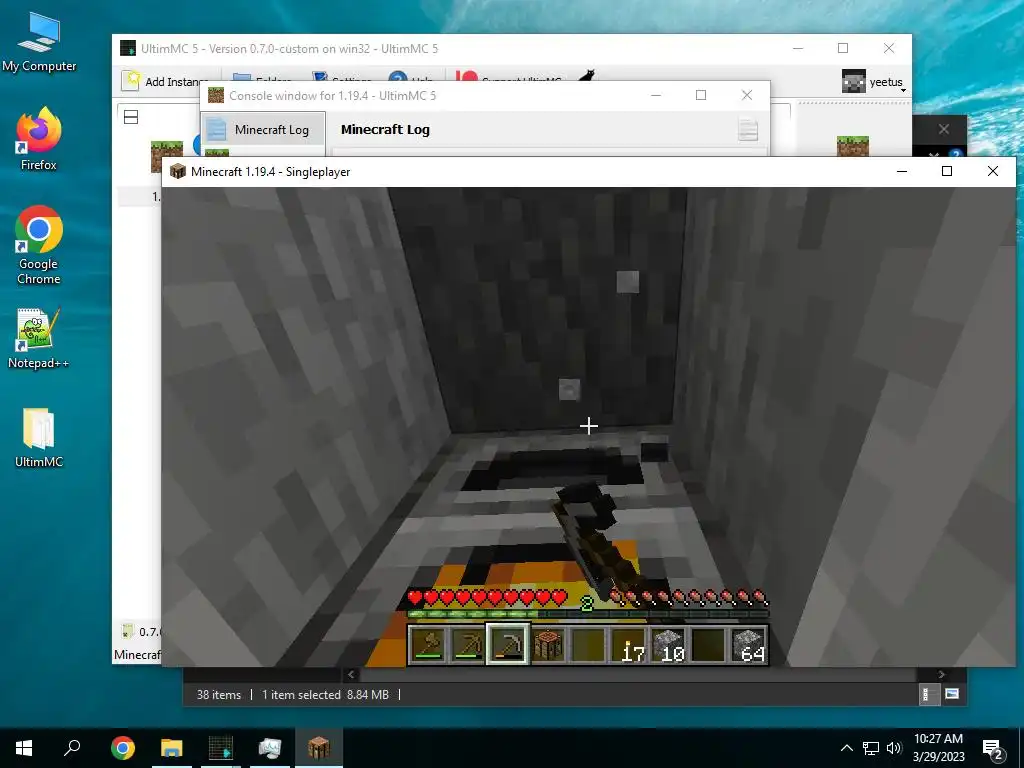Maximize the Console window for 1.19.4
Image resolution: width=1024 pixels, height=768 pixels.
tap(701, 95)
